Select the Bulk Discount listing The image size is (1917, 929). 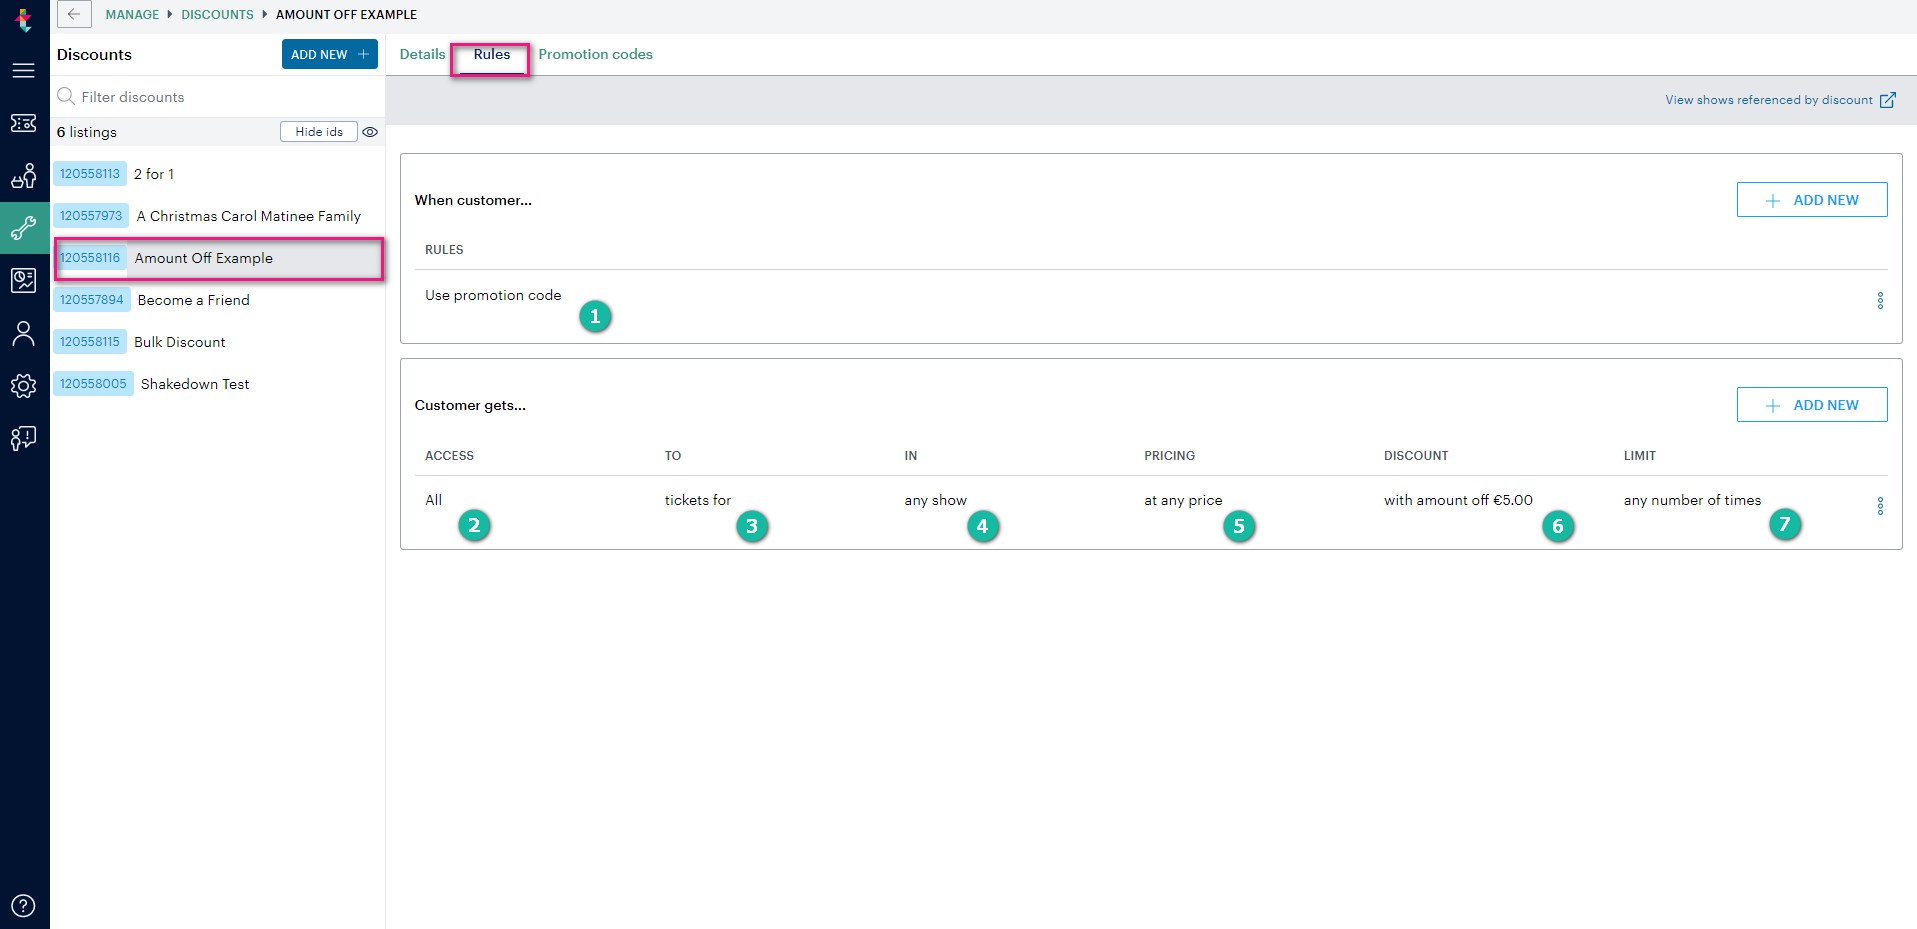(x=180, y=341)
